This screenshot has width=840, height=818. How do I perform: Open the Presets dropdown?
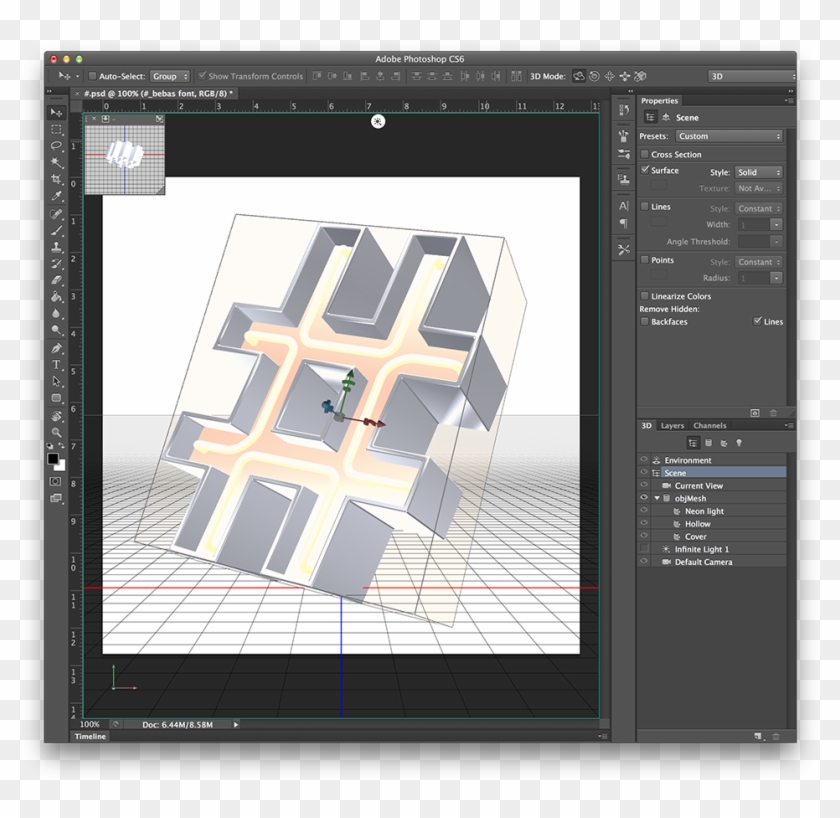tap(729, 135)
